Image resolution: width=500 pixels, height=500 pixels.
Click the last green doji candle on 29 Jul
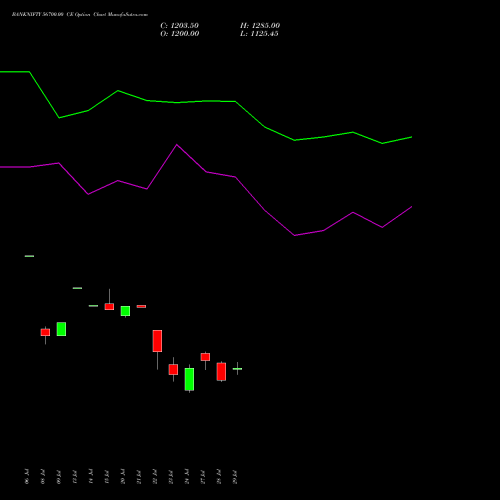(237, 369)
